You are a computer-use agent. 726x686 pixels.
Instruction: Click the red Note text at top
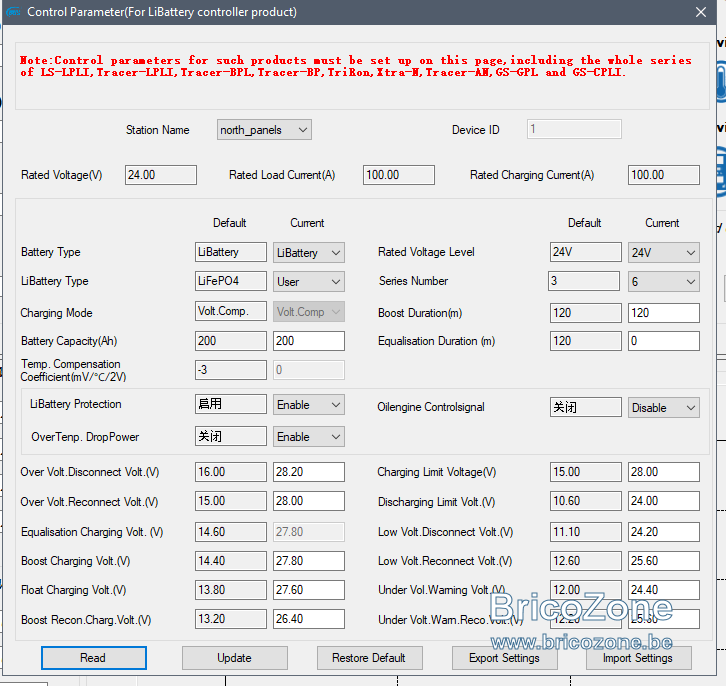356,66
